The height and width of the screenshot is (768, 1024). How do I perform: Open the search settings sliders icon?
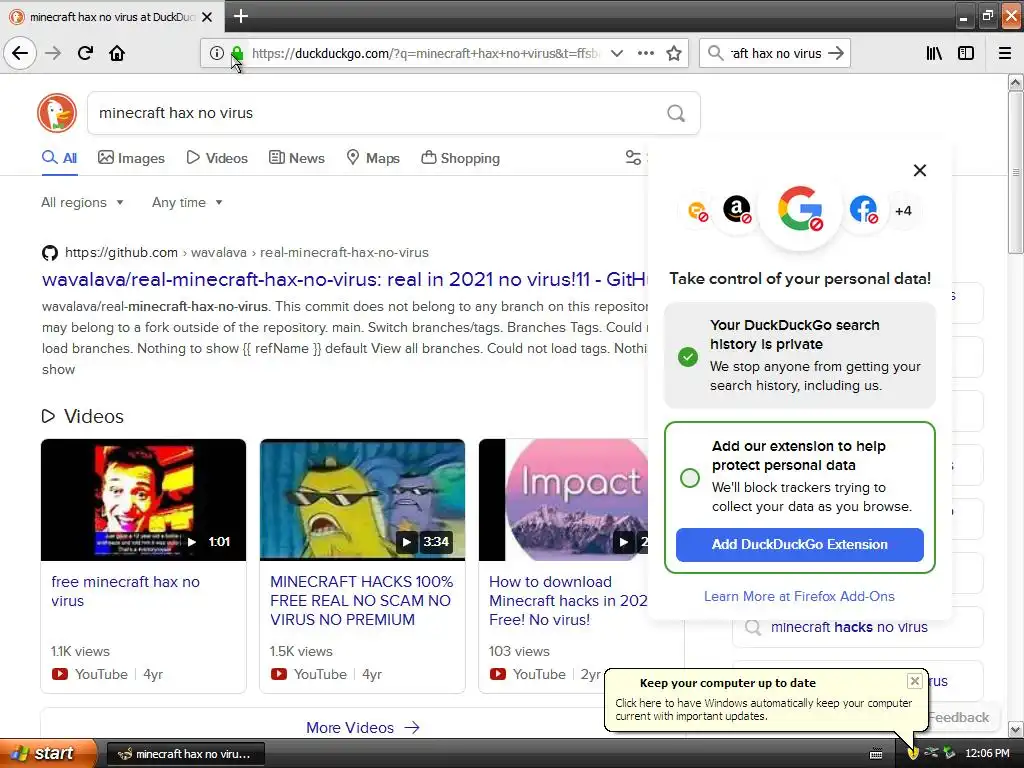[633, 157]
